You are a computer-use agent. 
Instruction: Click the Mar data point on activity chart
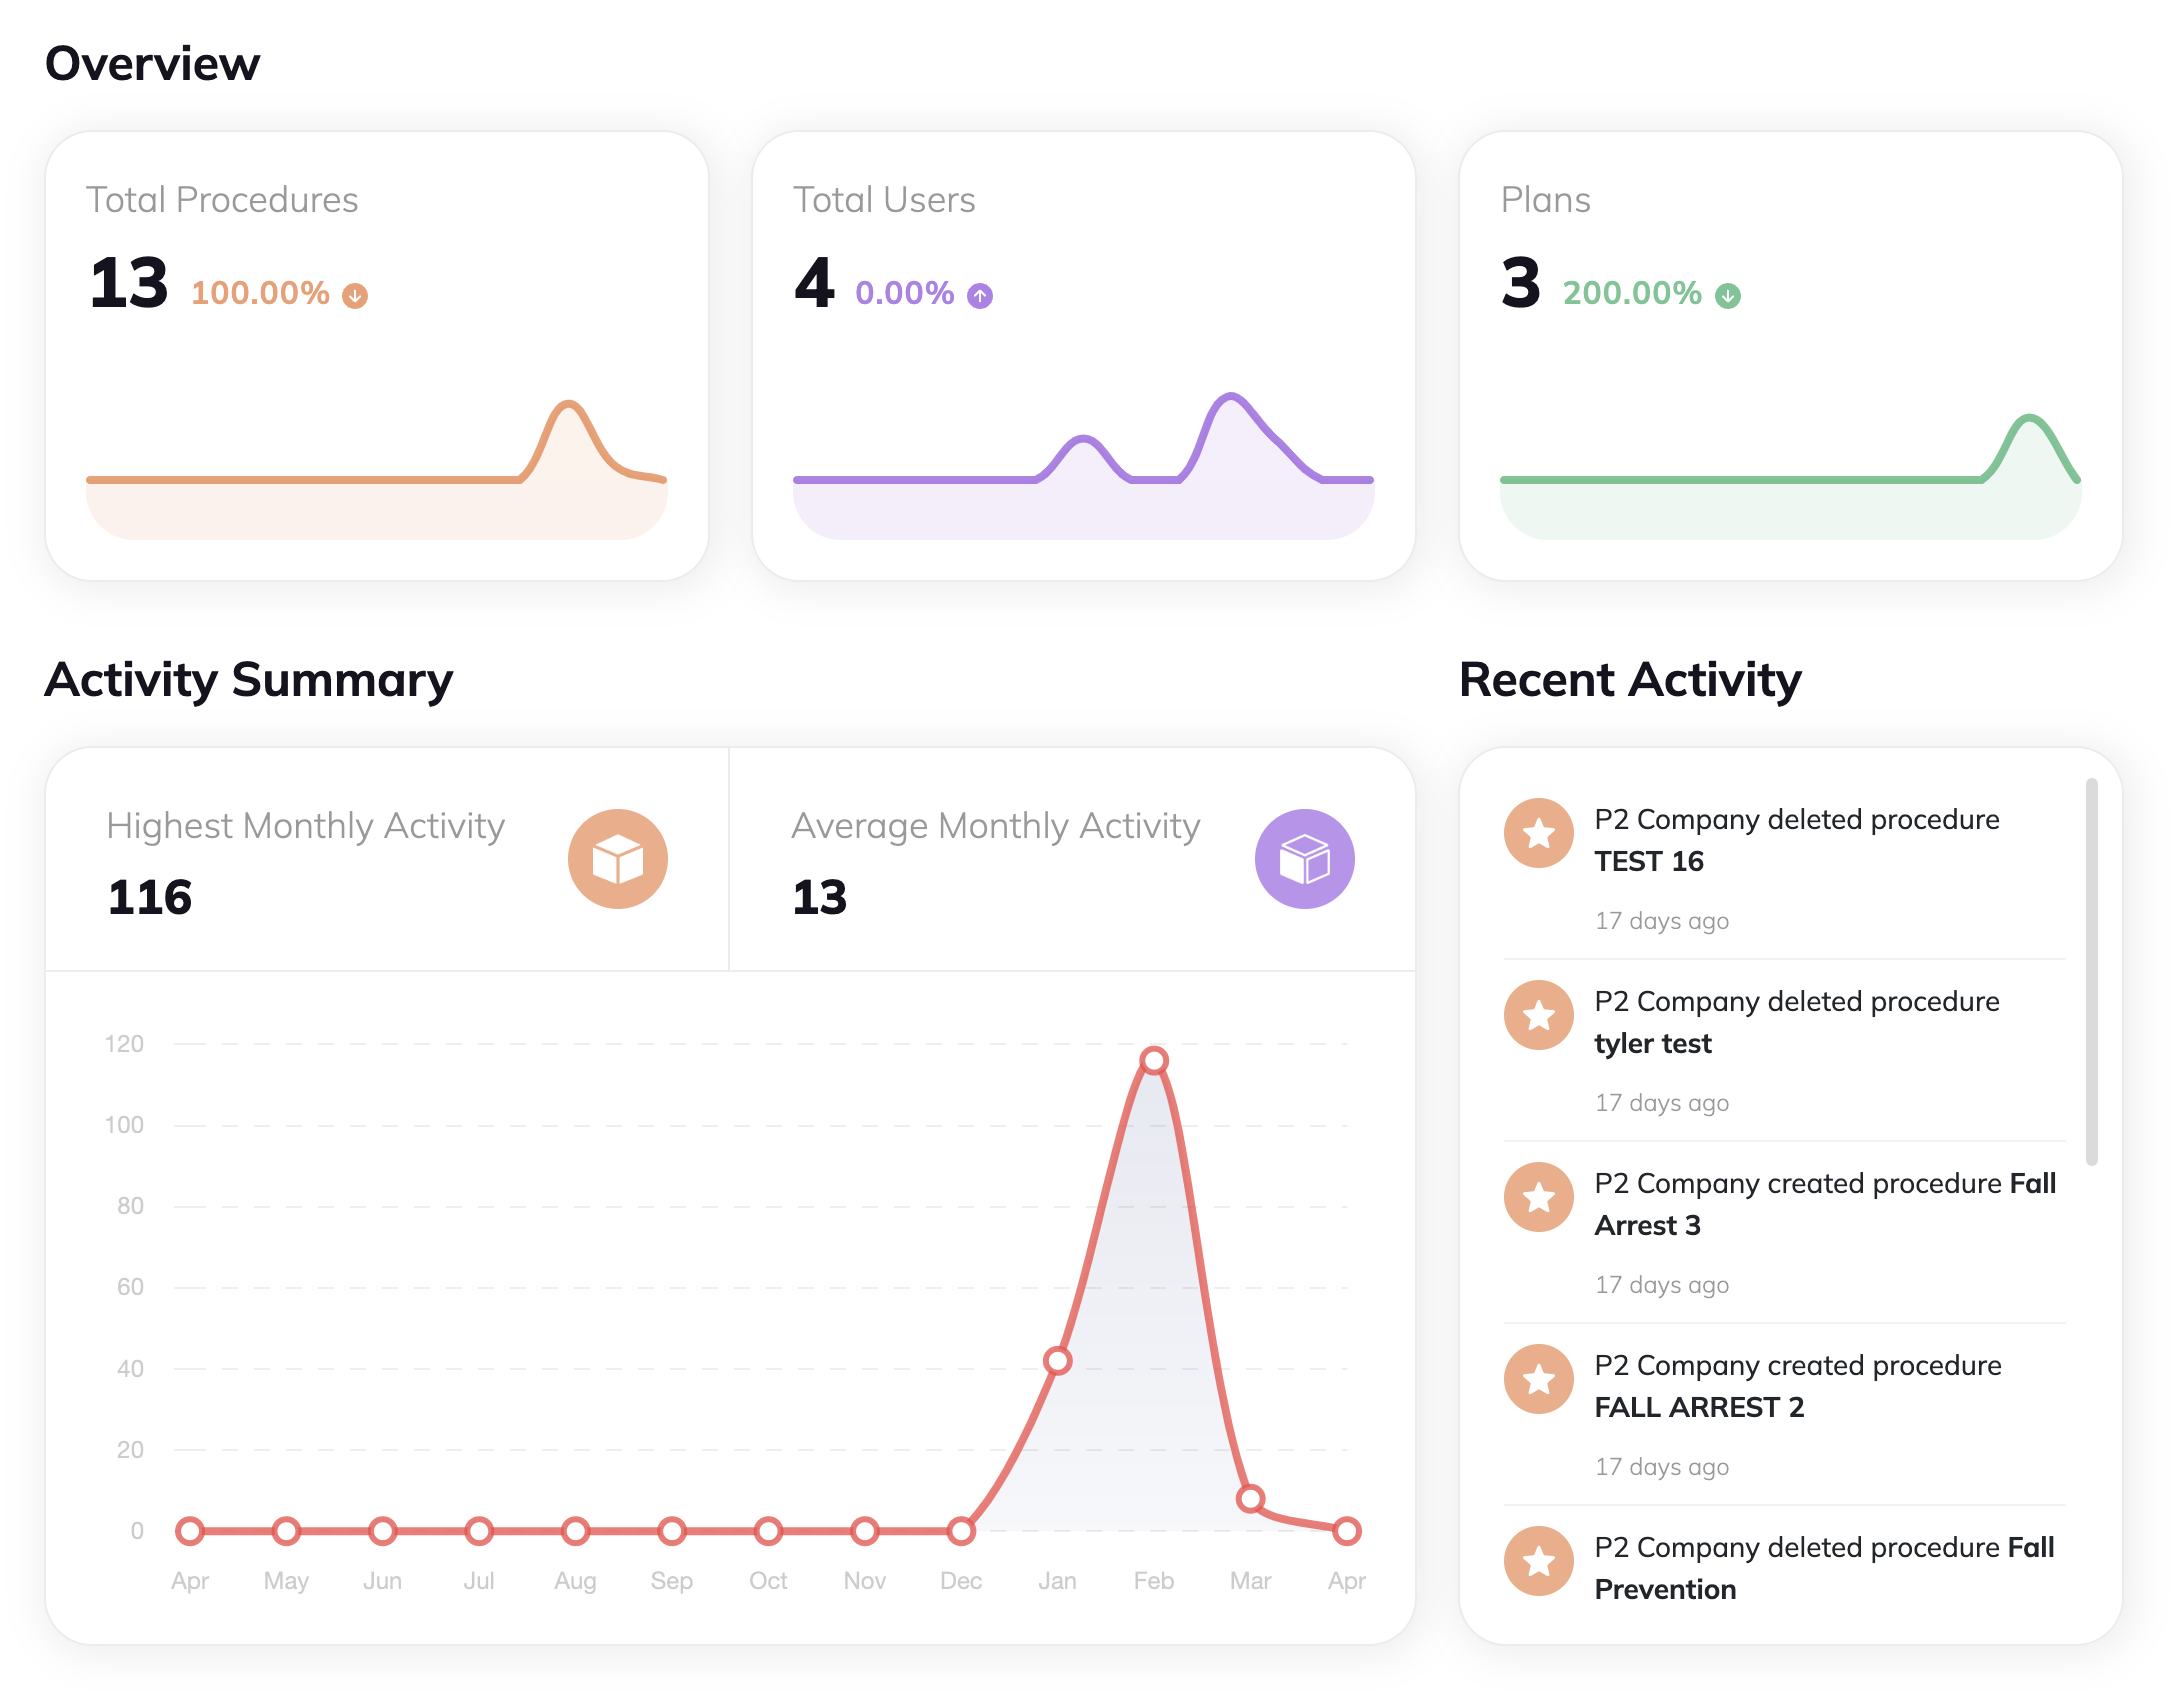pos(1251,1499)
